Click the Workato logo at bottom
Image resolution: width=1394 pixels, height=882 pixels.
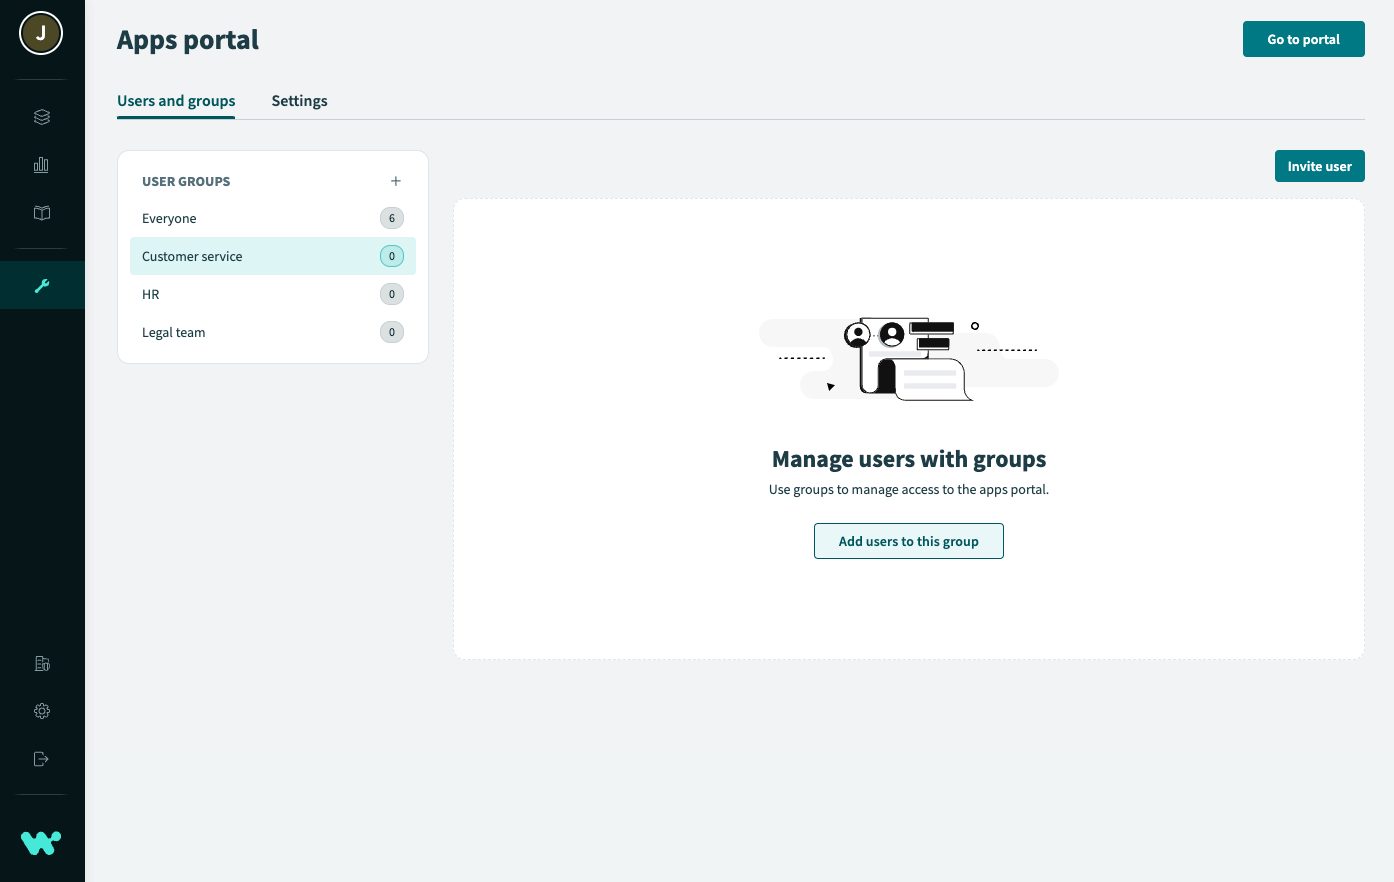coord(41,843)
